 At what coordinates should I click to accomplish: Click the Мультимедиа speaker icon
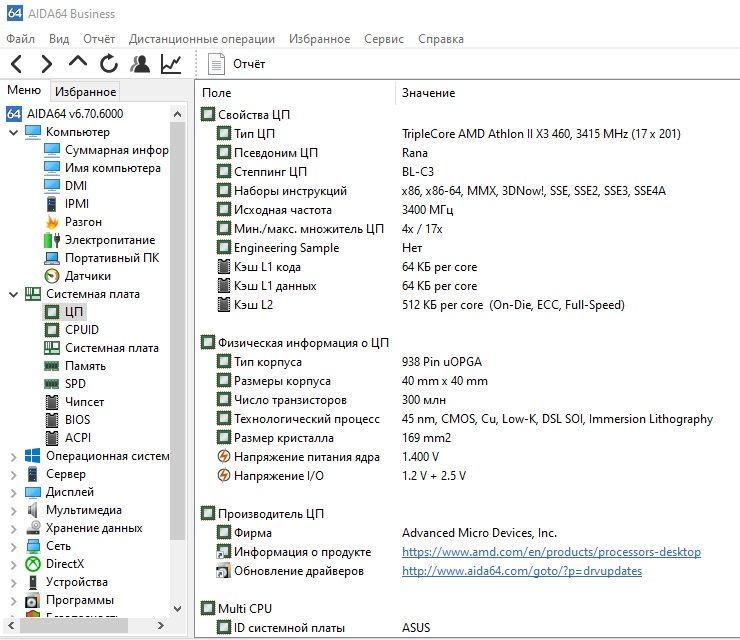point(33,510)
